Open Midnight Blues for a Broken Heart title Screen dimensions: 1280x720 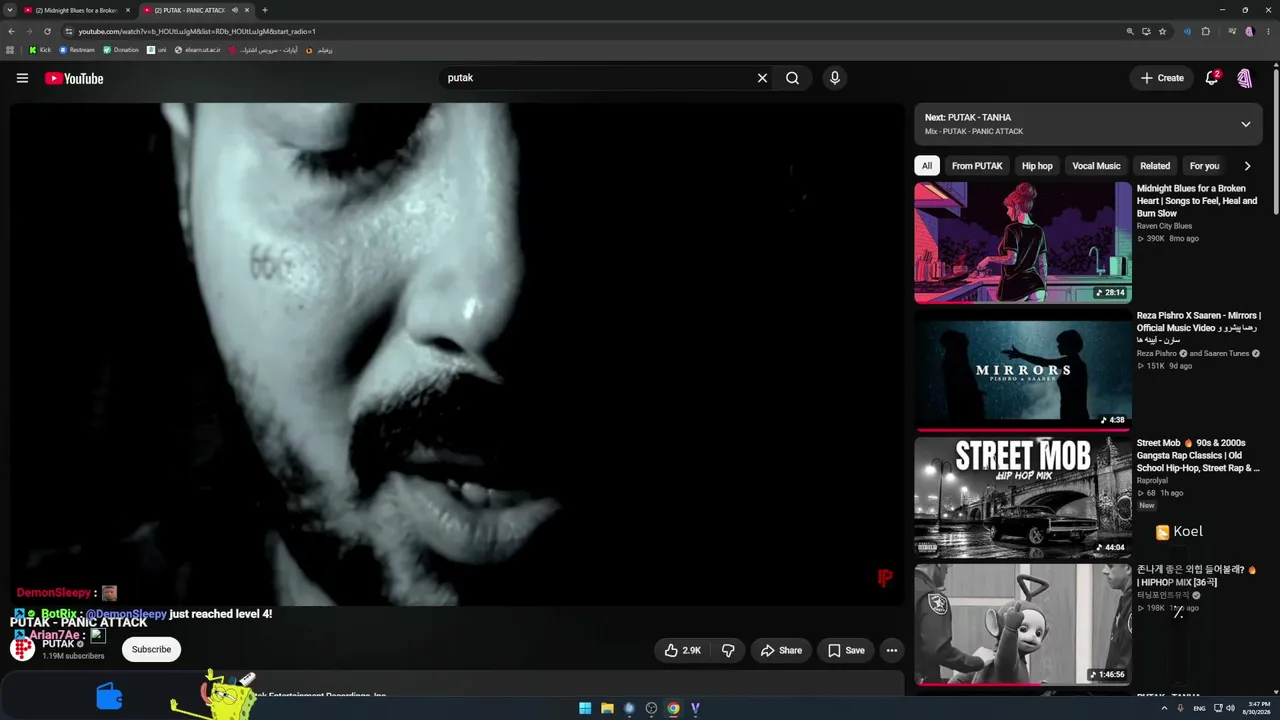1198,201
